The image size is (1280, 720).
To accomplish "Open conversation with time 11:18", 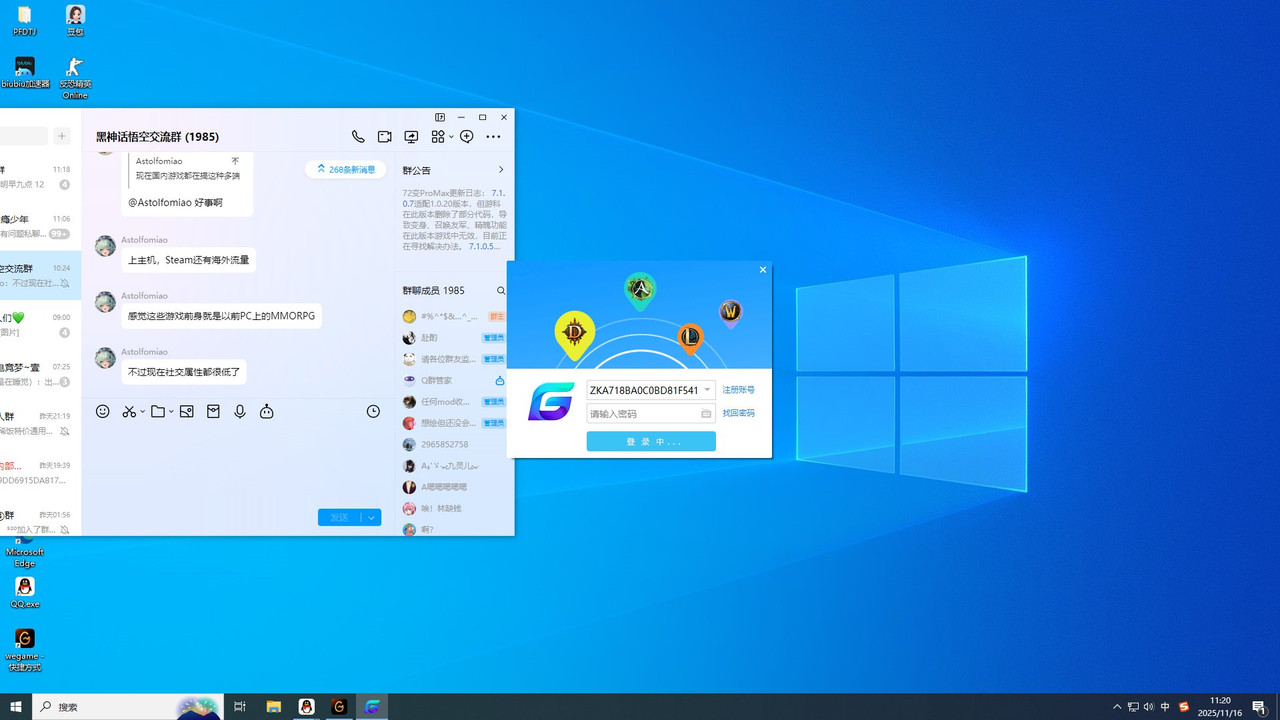I will tap(40, 177).
